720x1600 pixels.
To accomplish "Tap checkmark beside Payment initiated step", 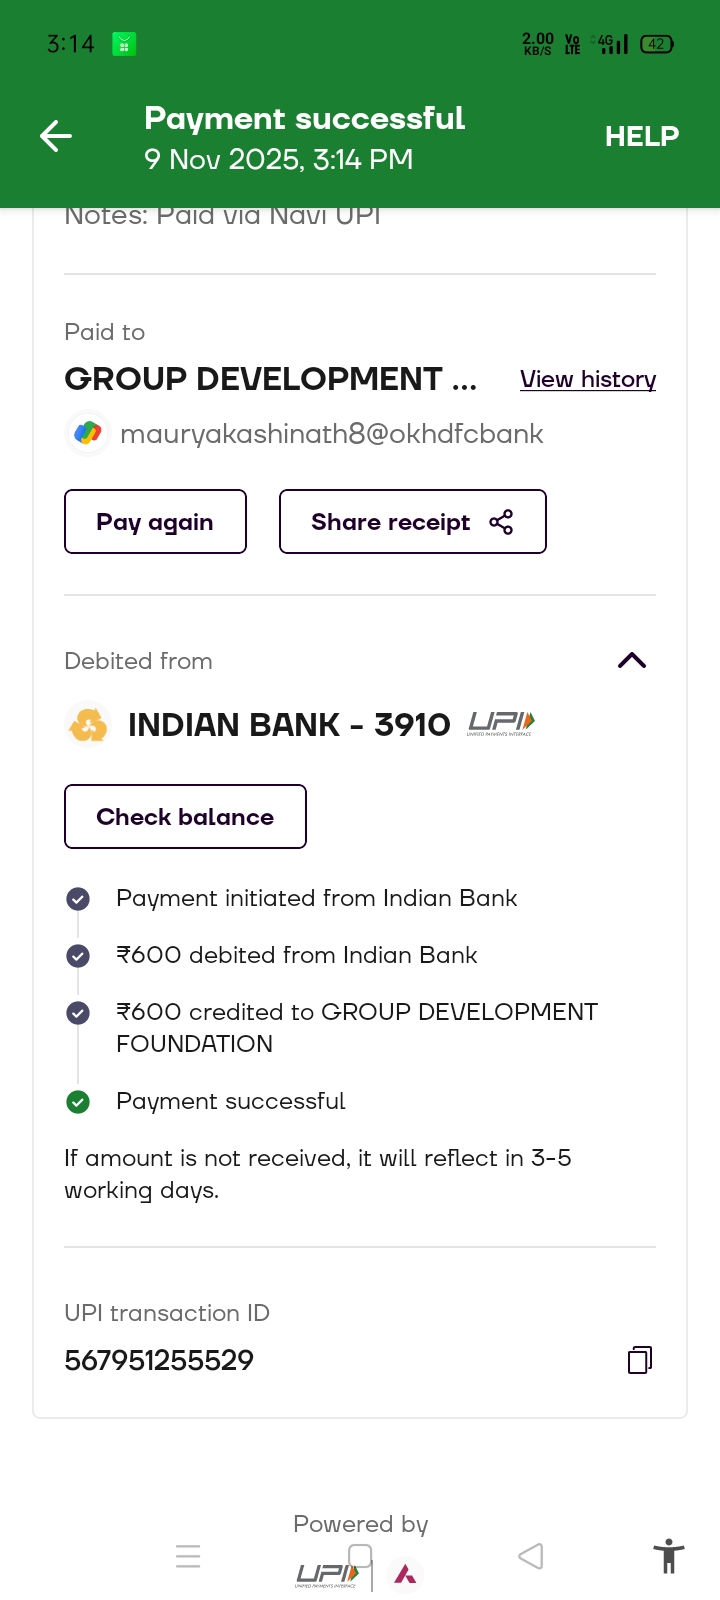I will (x=78, y=899).
